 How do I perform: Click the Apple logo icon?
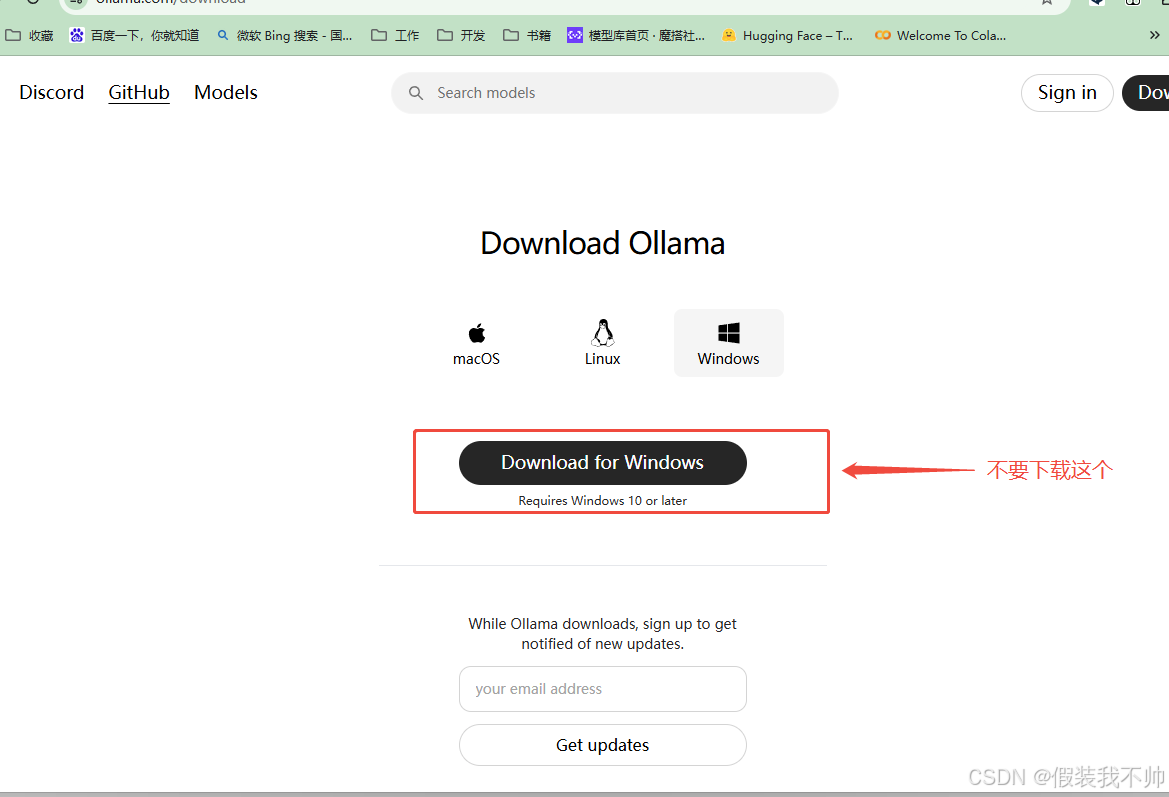tap(476, 333)
